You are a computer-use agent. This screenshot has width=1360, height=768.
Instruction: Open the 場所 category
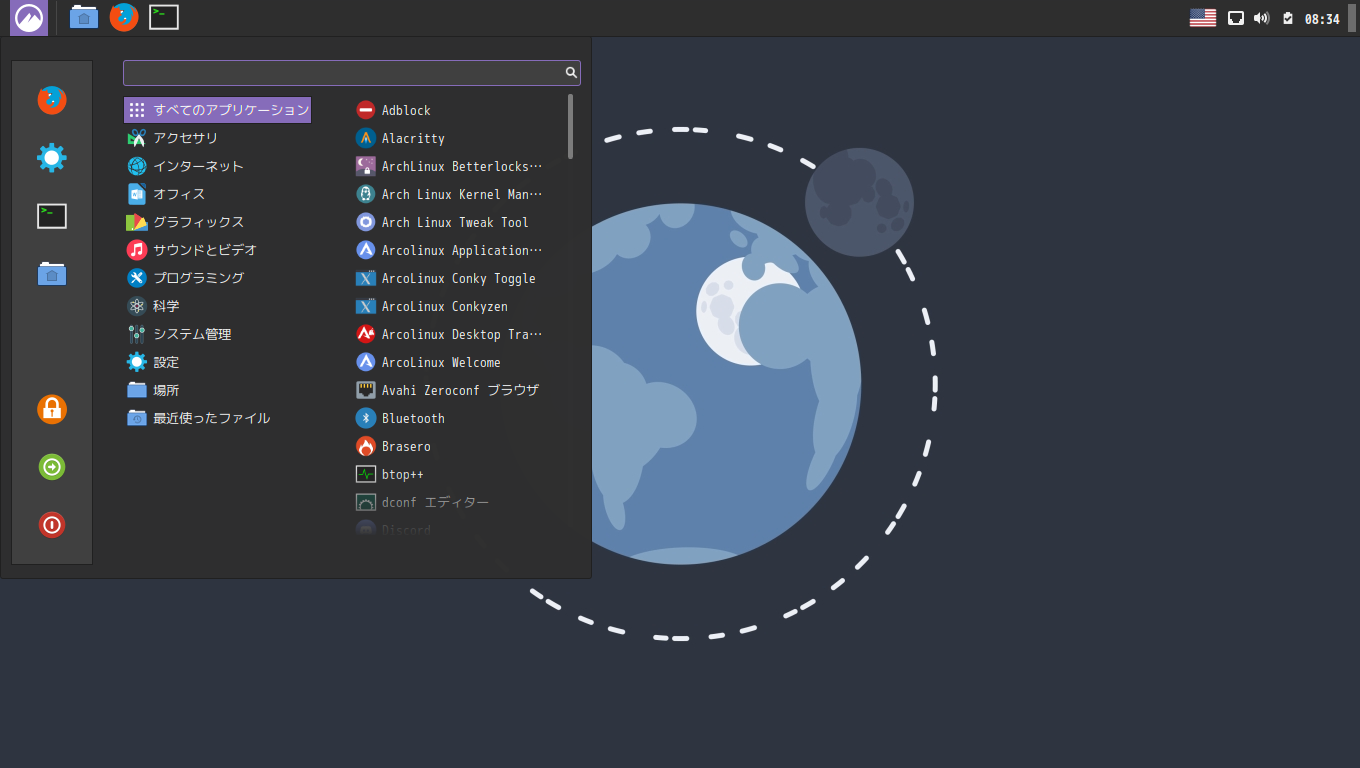(x=217, y=390)
